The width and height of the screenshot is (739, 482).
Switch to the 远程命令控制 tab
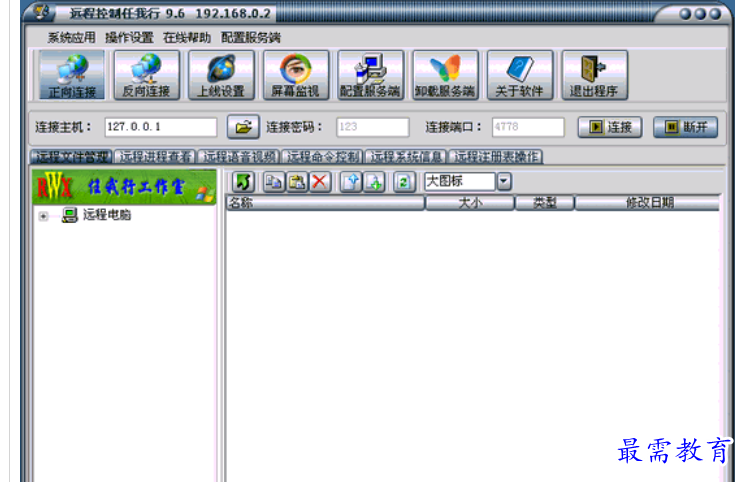(x=323, y=157)
